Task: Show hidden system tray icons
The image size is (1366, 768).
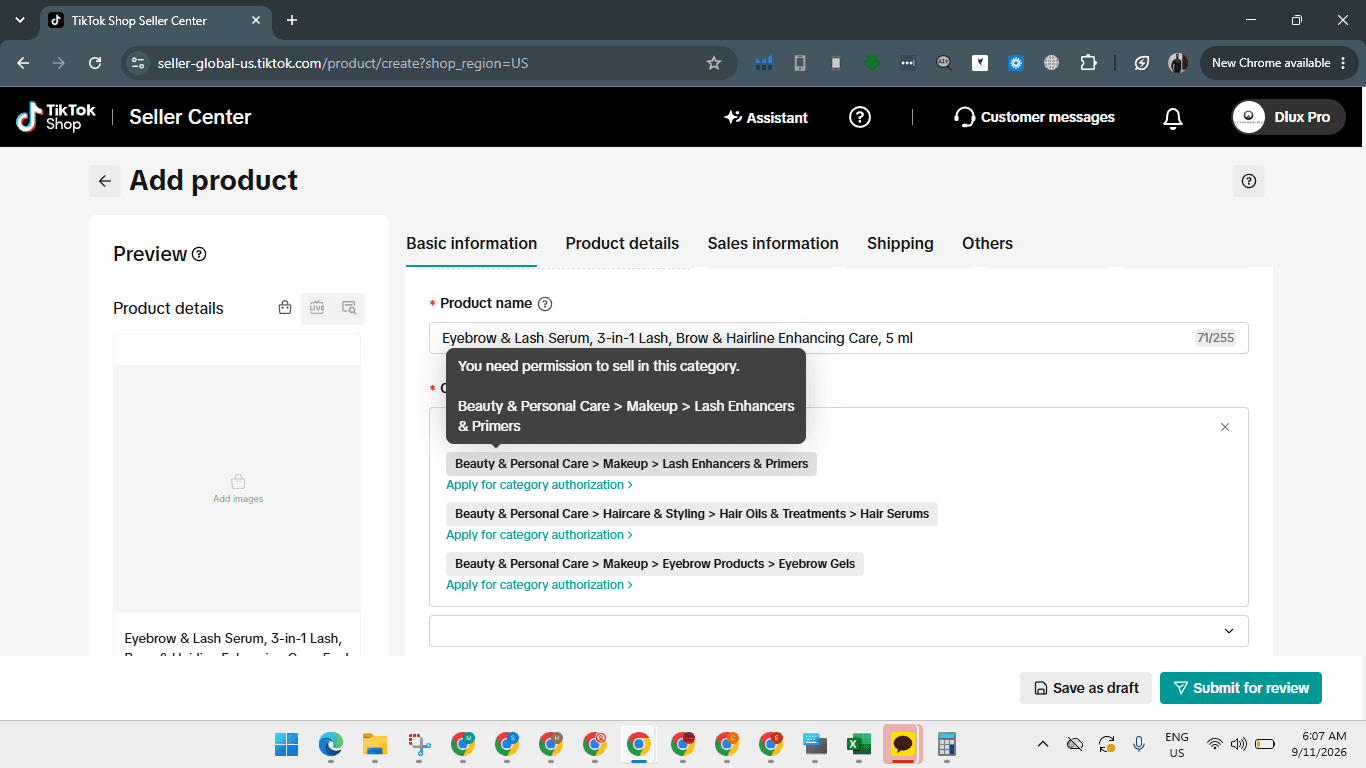Action: coord(1043,744)
